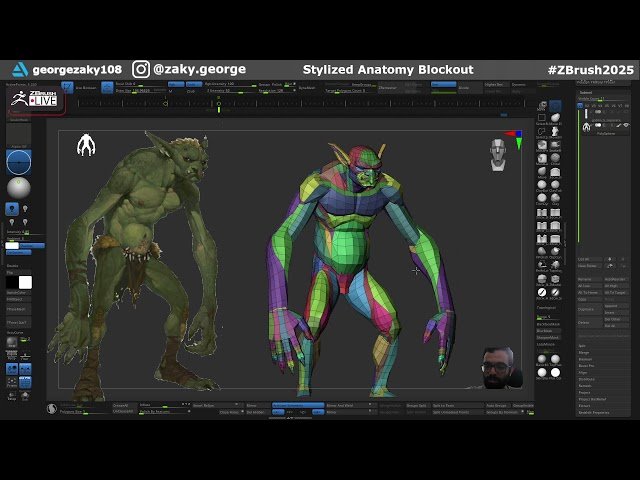
Task: Click the move-up arrow beside List All
Action: (x=610, y=259)
